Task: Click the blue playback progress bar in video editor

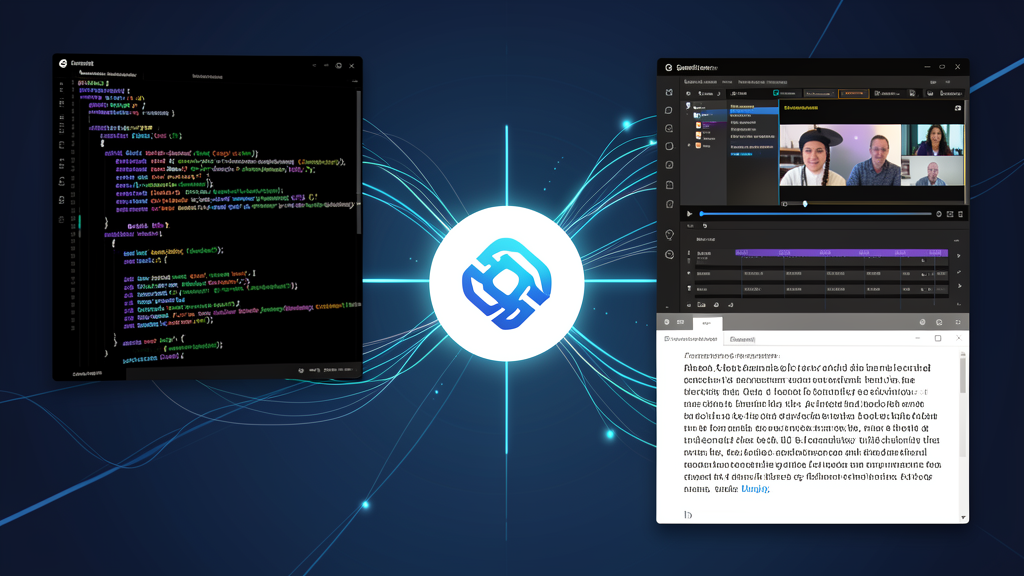Action: pyautogui.click(x=816, y=214)
